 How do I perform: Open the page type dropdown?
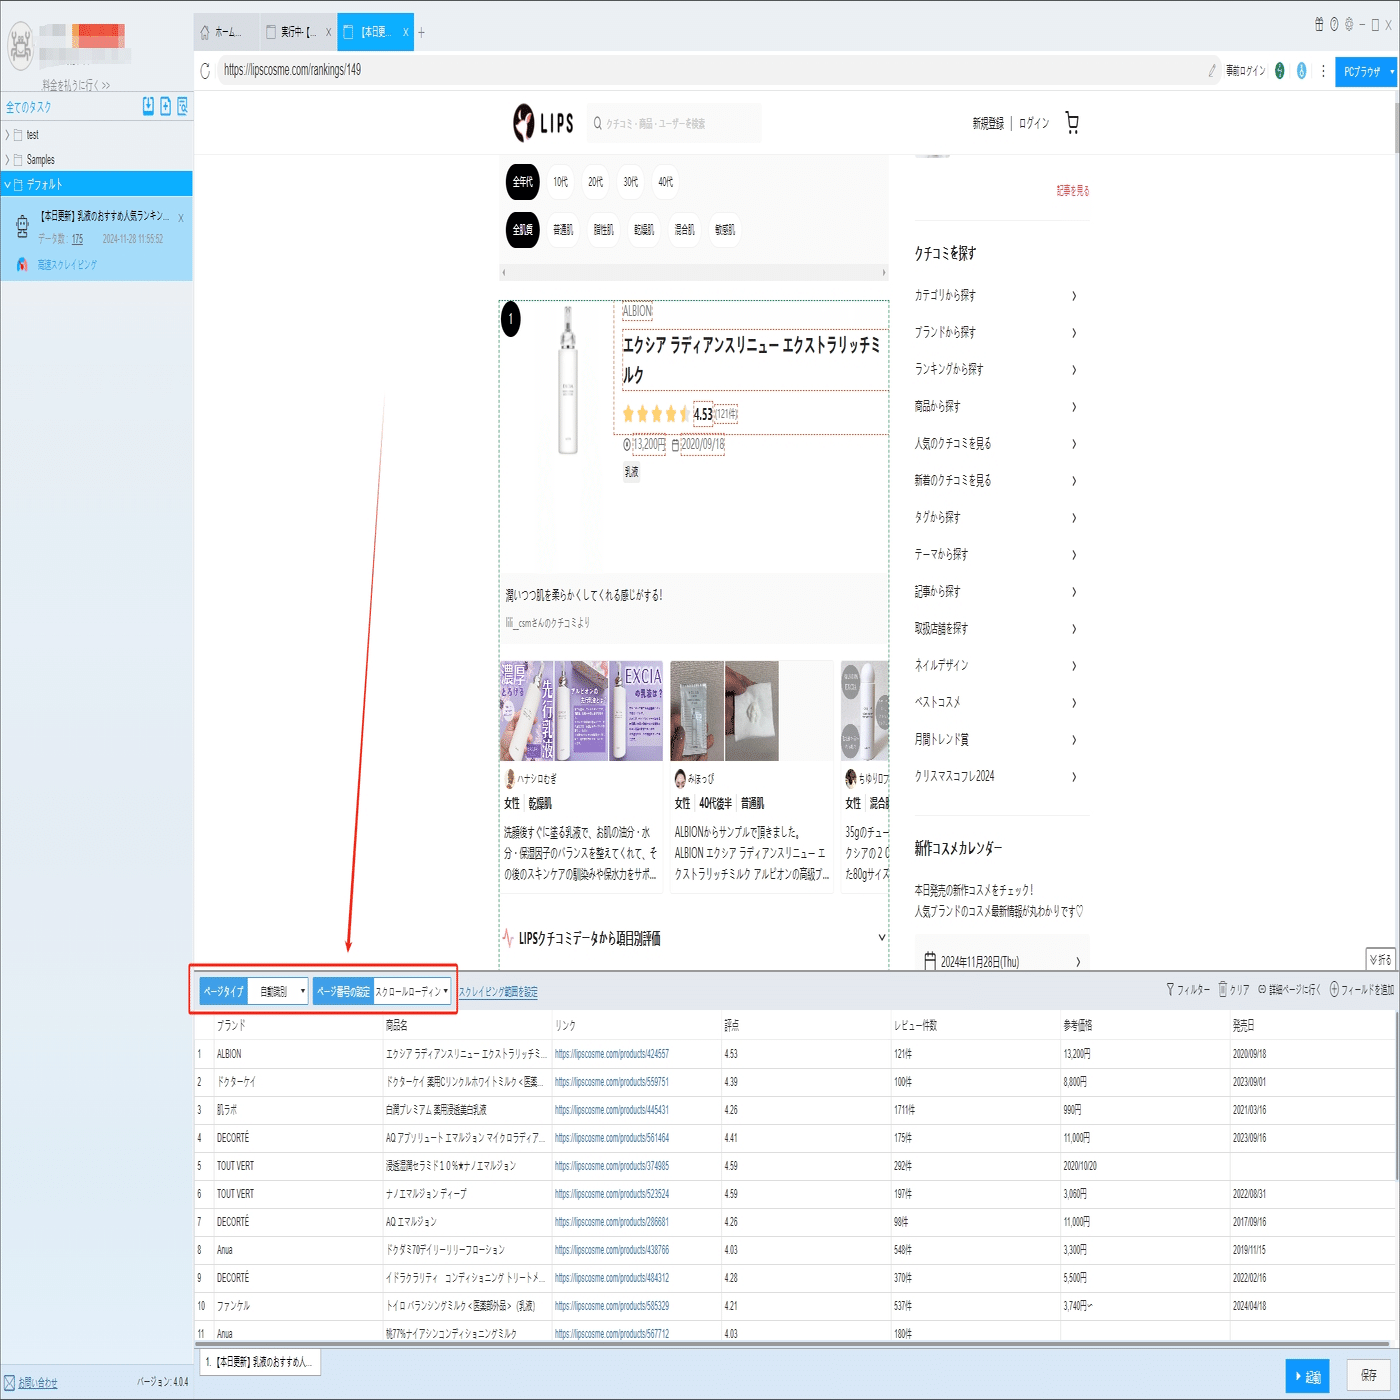coord(278,991)
